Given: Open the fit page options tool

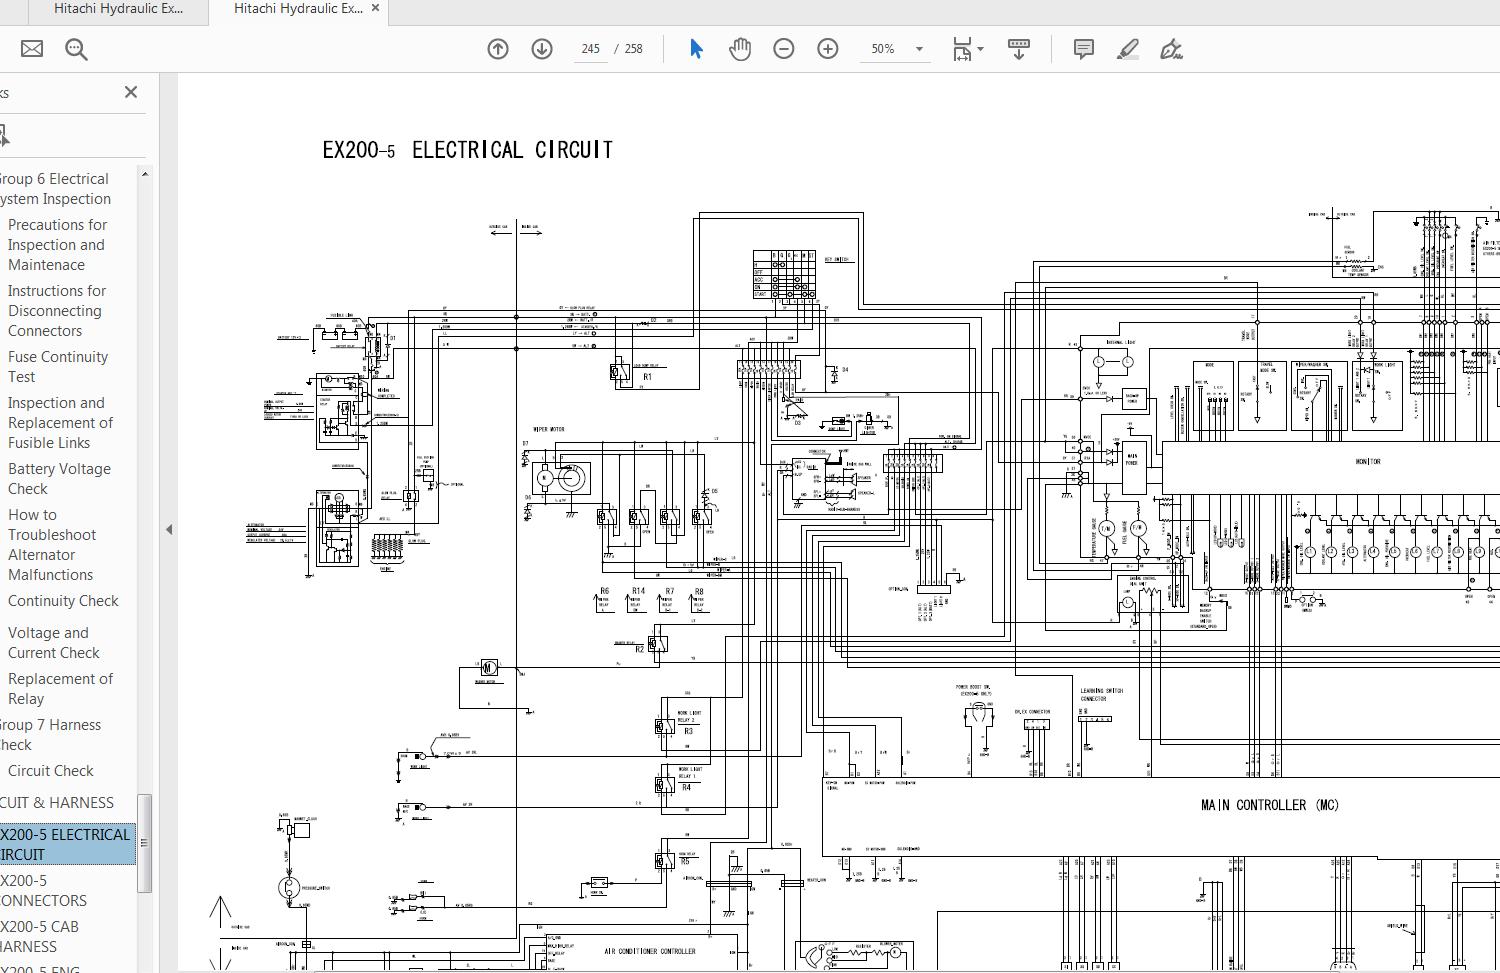Looking at the screenshot, I should 962,49.
